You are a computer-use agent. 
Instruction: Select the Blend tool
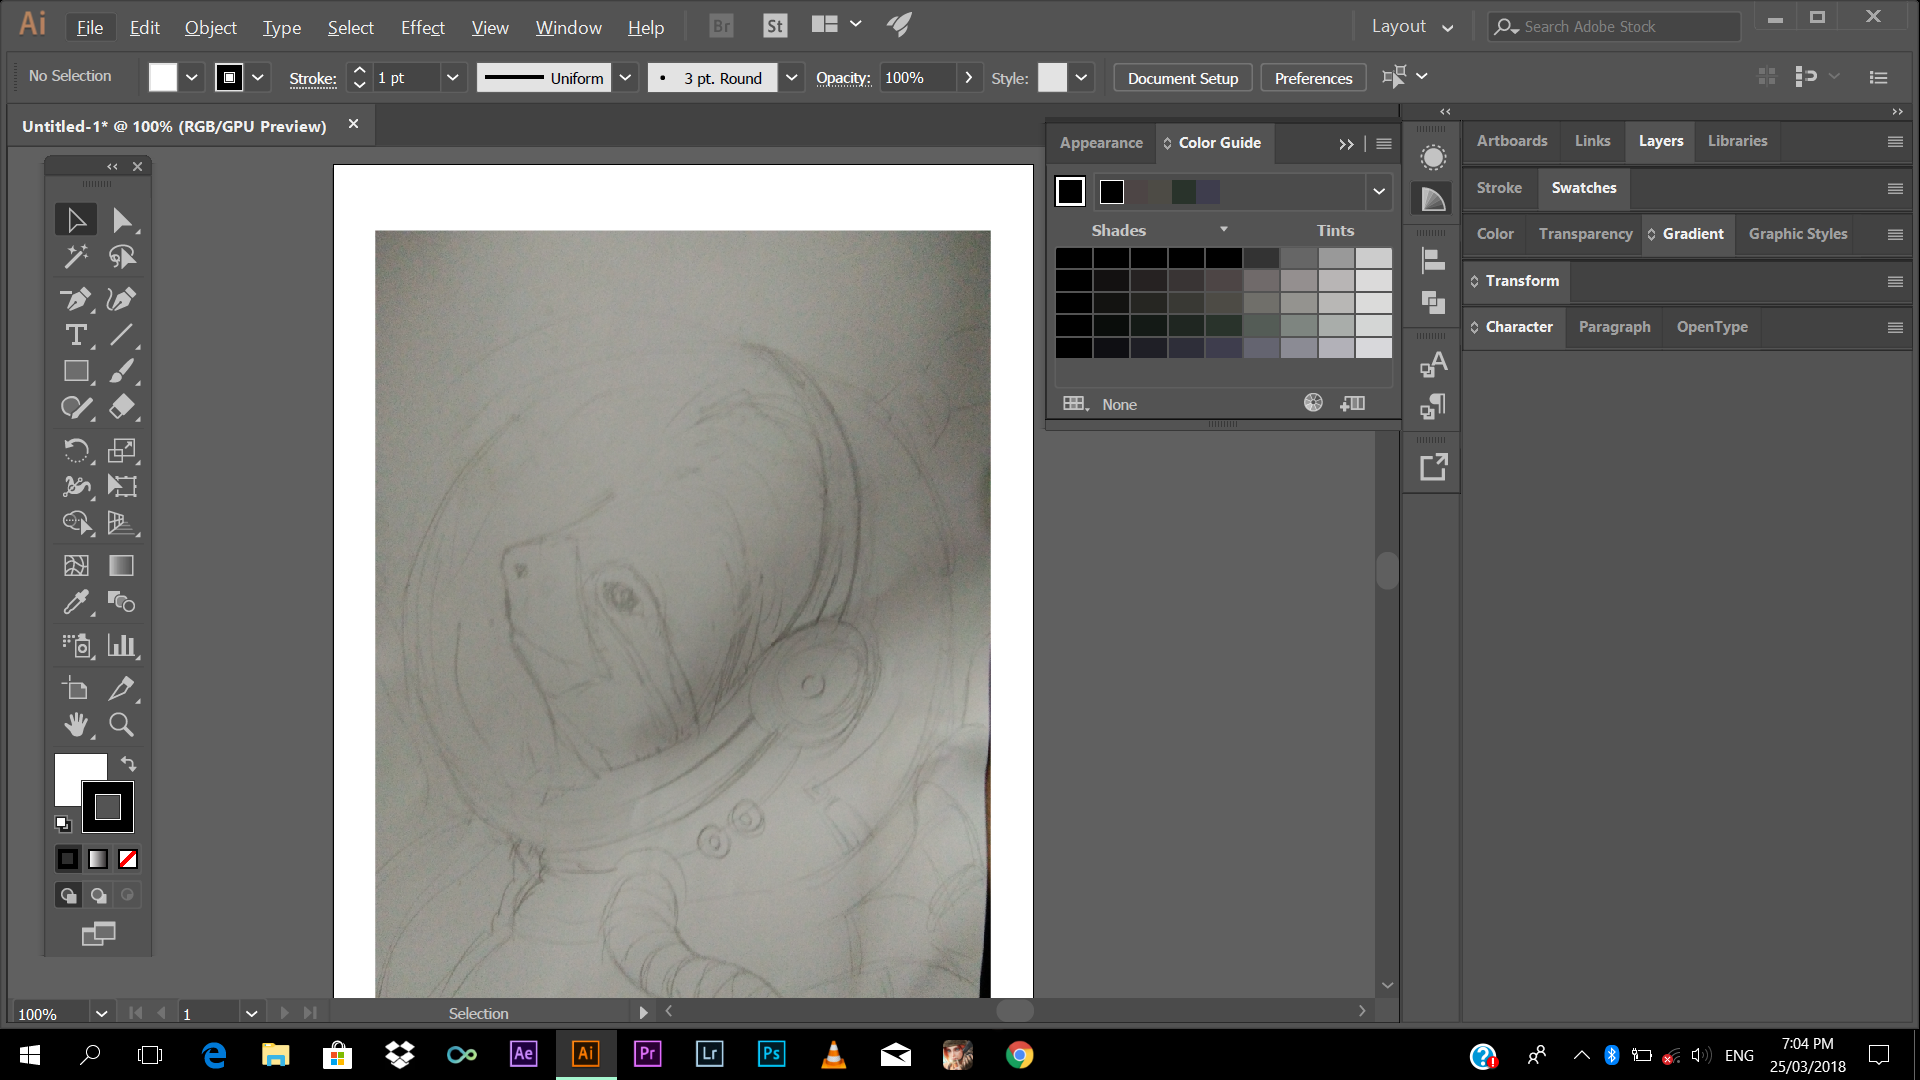click(122, 602)
